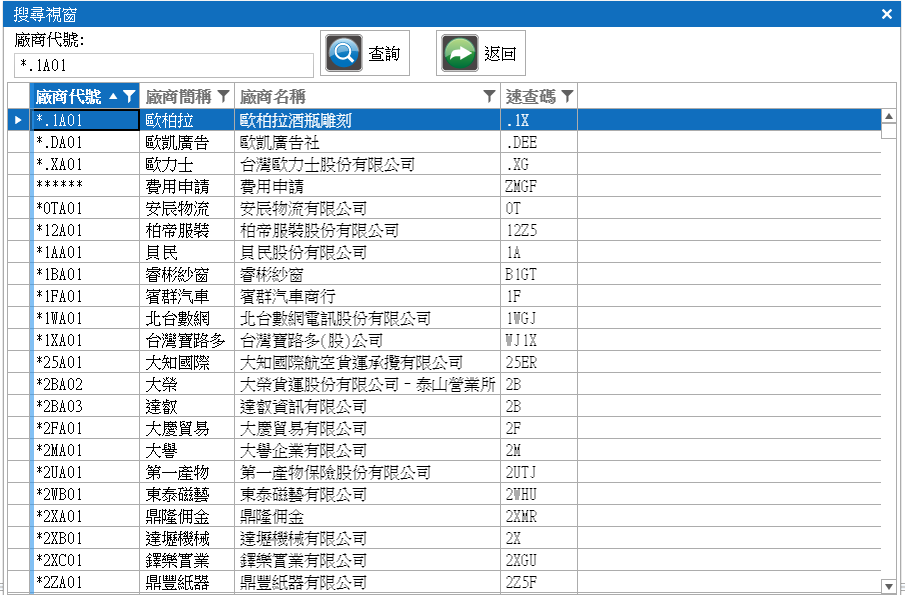The image size is (905, 595).
Task: Click 台灣歐力士股份有限公司 name cell
Action: (x=368, y=164)
